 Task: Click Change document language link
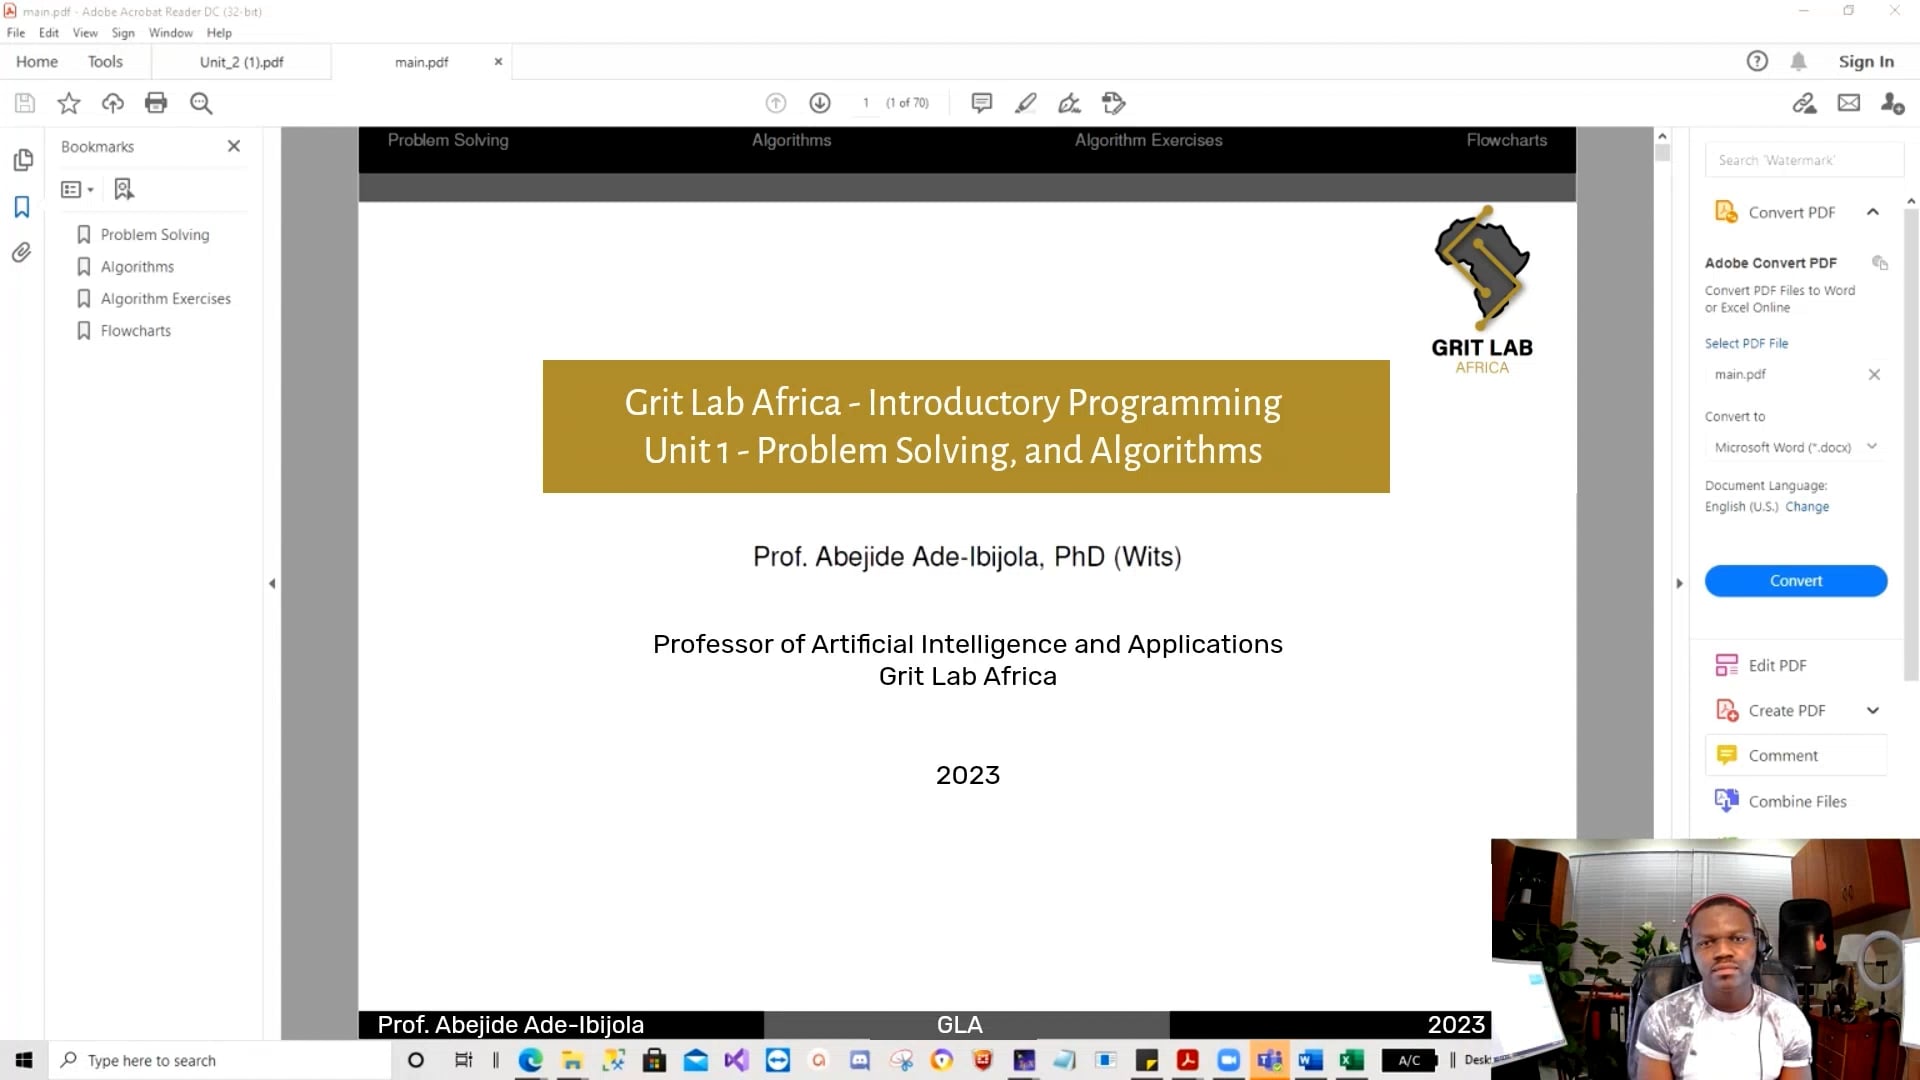(1807, 507)
